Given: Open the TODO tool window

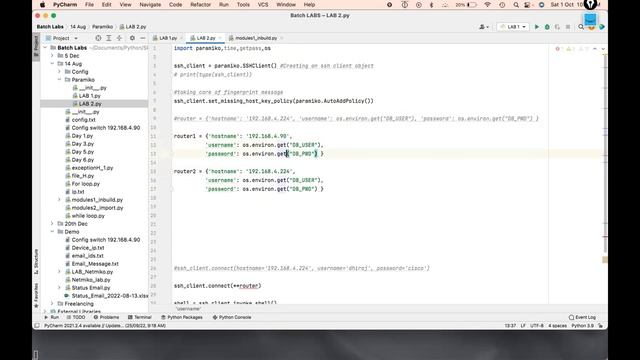Looking at the screenshot, I should click(x=76, y=317).
